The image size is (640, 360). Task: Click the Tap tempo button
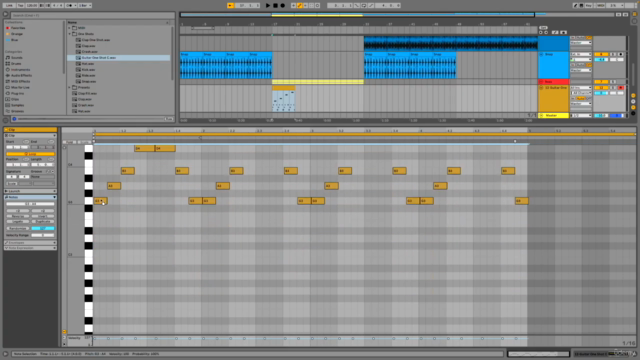20,6
